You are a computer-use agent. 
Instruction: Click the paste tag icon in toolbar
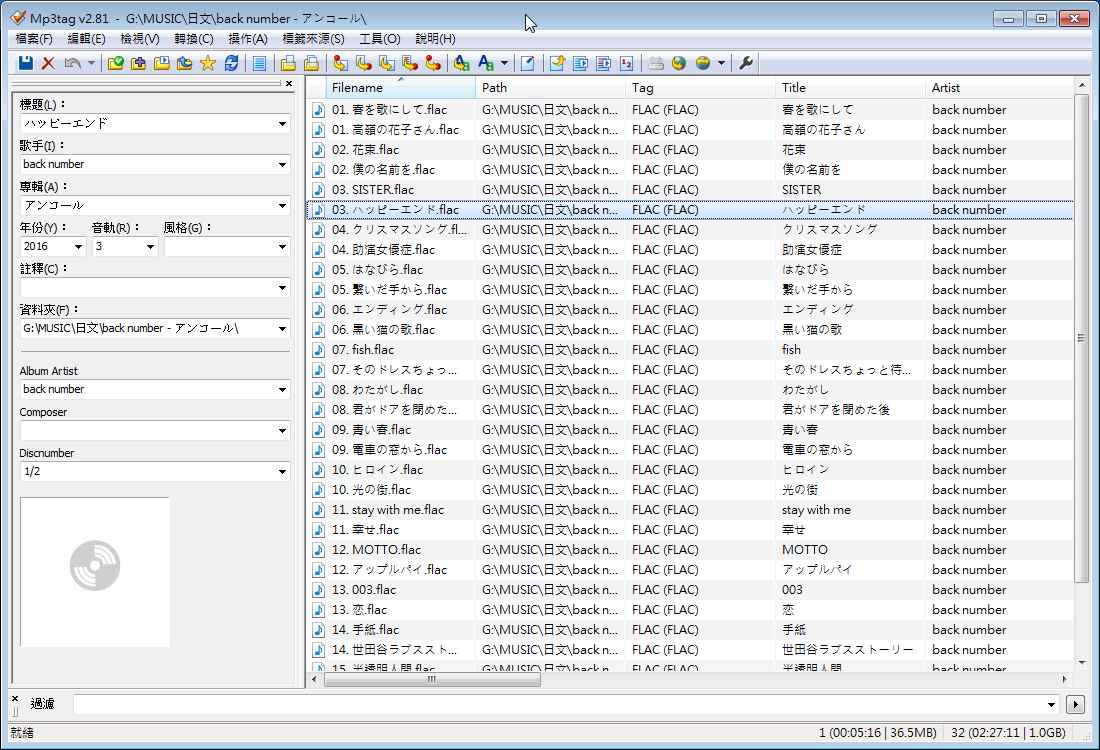pyautogui.click(x=311, y=63)
